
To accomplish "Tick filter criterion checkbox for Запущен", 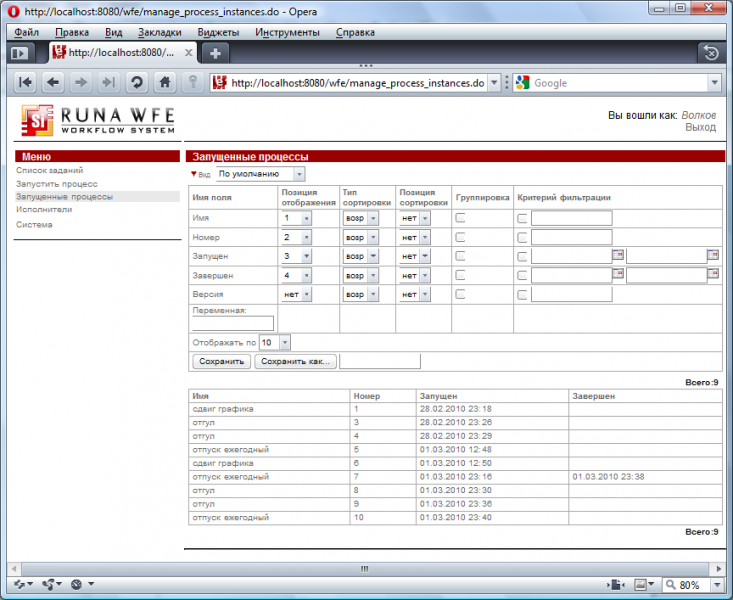I will (522, 257).
